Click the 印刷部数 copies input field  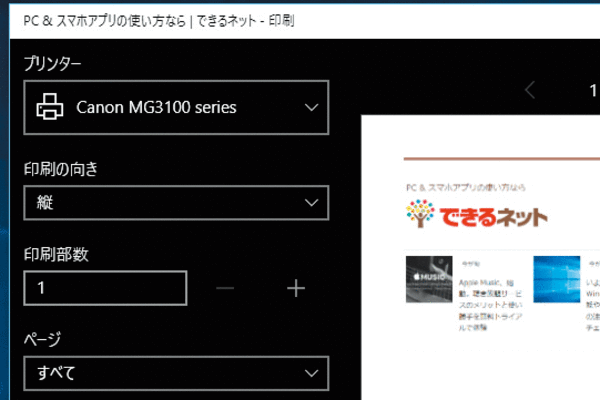click(x=105, y=288)
